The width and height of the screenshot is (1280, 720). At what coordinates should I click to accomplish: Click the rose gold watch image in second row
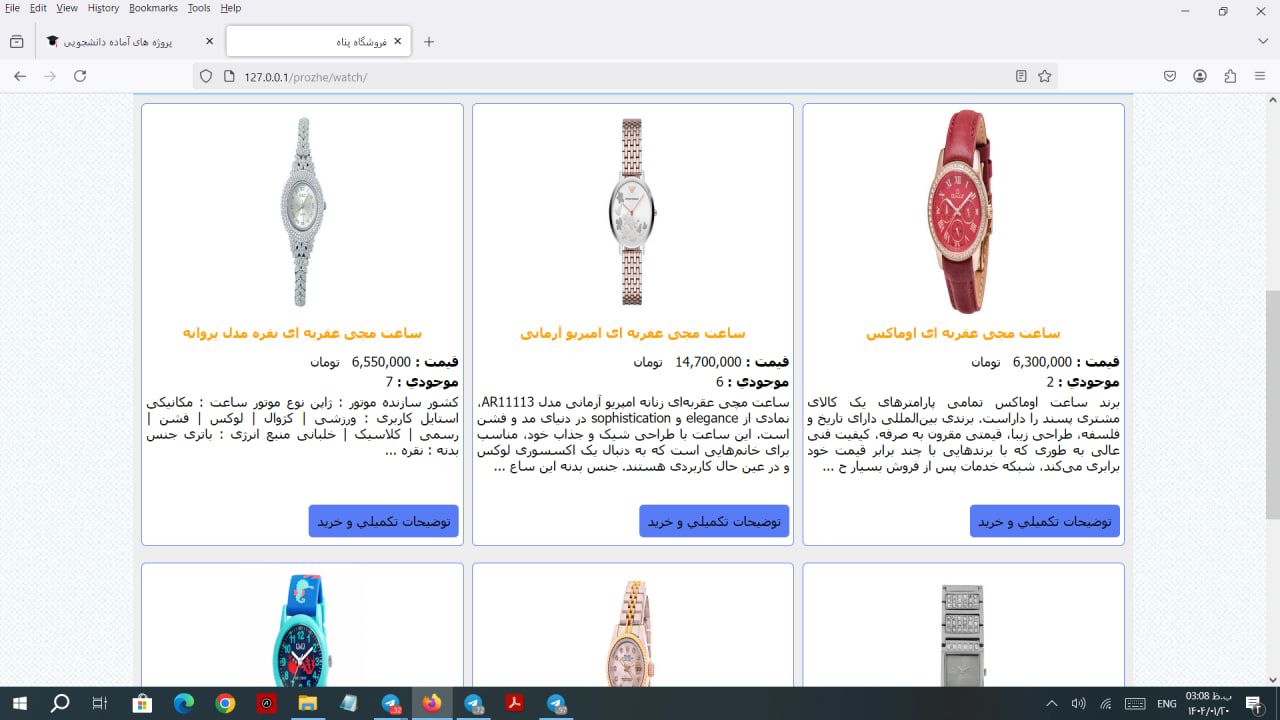point(632,633)
